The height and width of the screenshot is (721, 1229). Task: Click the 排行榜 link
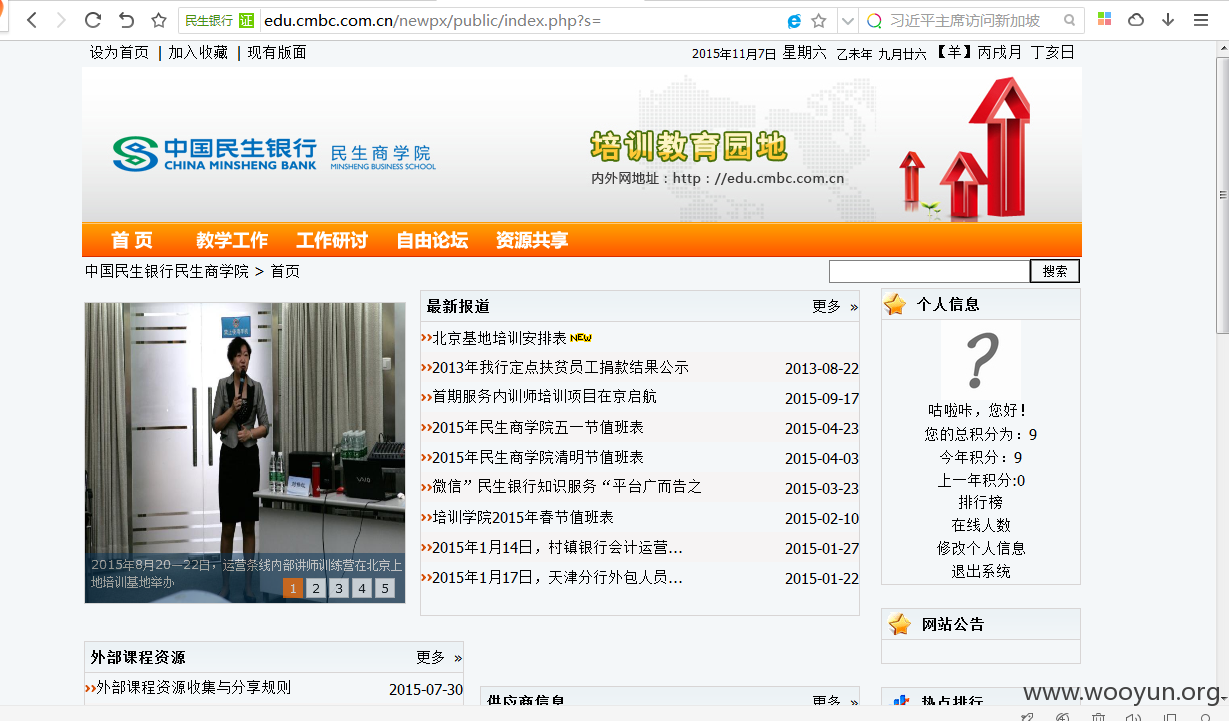tap(981, 502)
